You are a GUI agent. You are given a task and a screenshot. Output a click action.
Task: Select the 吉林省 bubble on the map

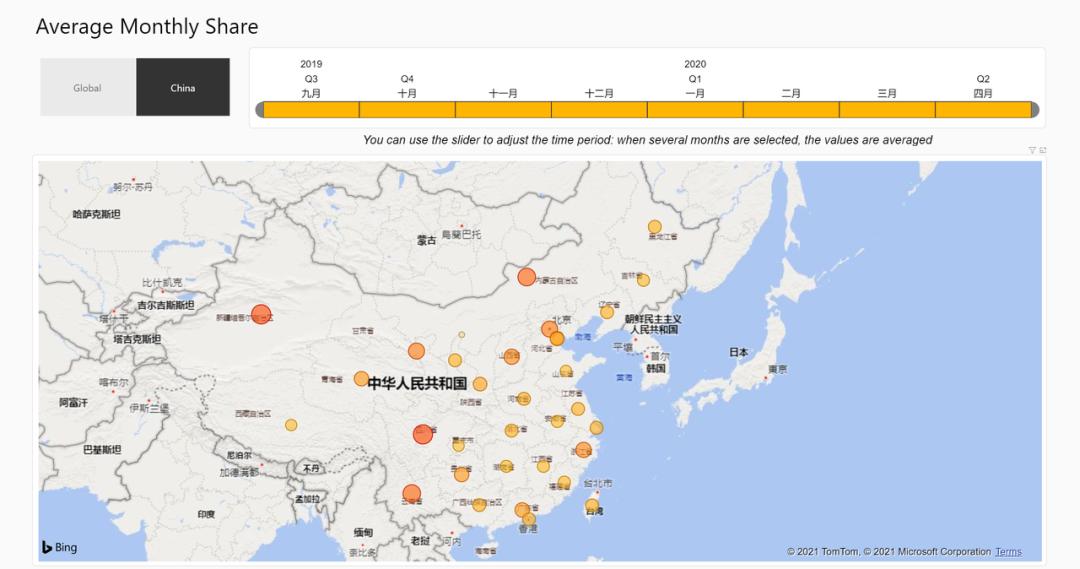click(x=643, y=280)
